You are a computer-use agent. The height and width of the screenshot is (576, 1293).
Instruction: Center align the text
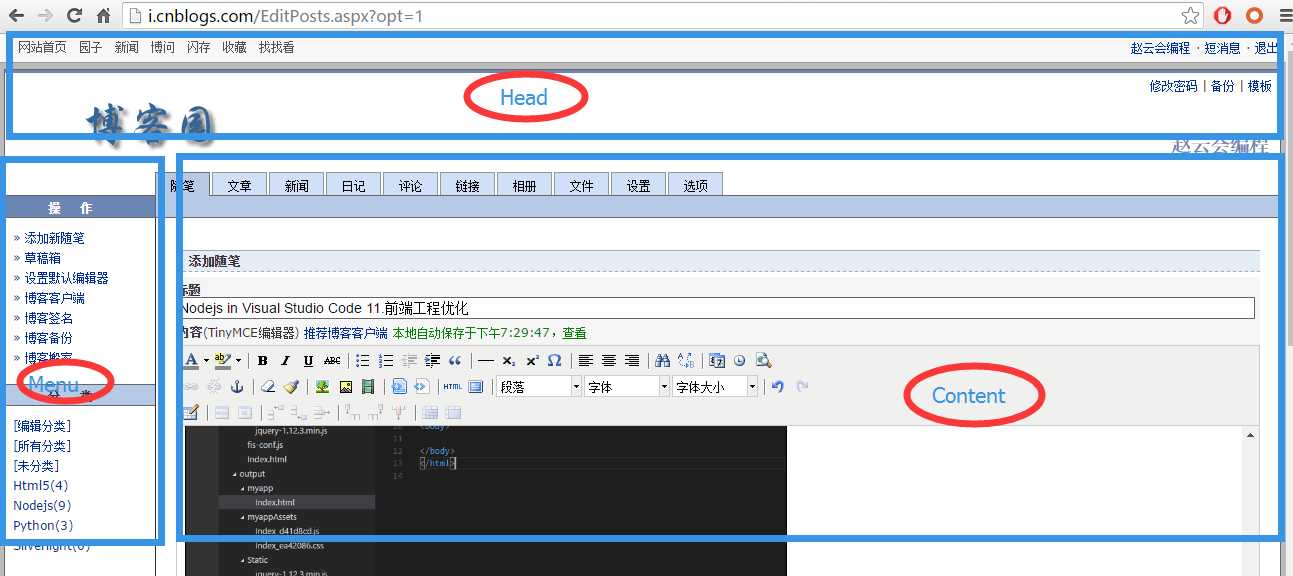click(x=609, y=360)
